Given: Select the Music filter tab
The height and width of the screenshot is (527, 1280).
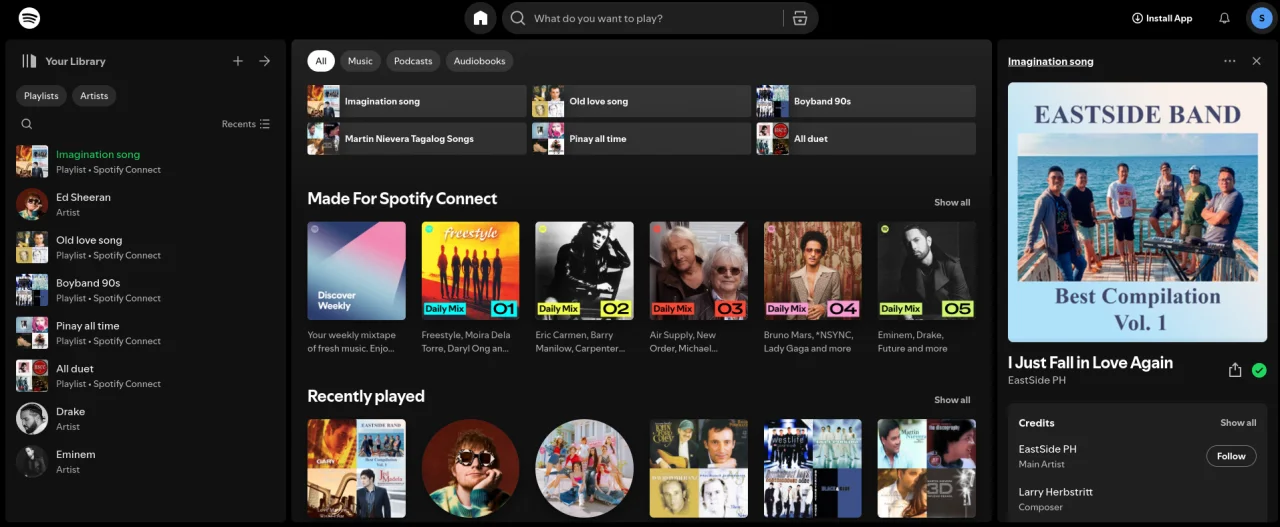Looking at the screenshot, I should (x=360, y=61).
